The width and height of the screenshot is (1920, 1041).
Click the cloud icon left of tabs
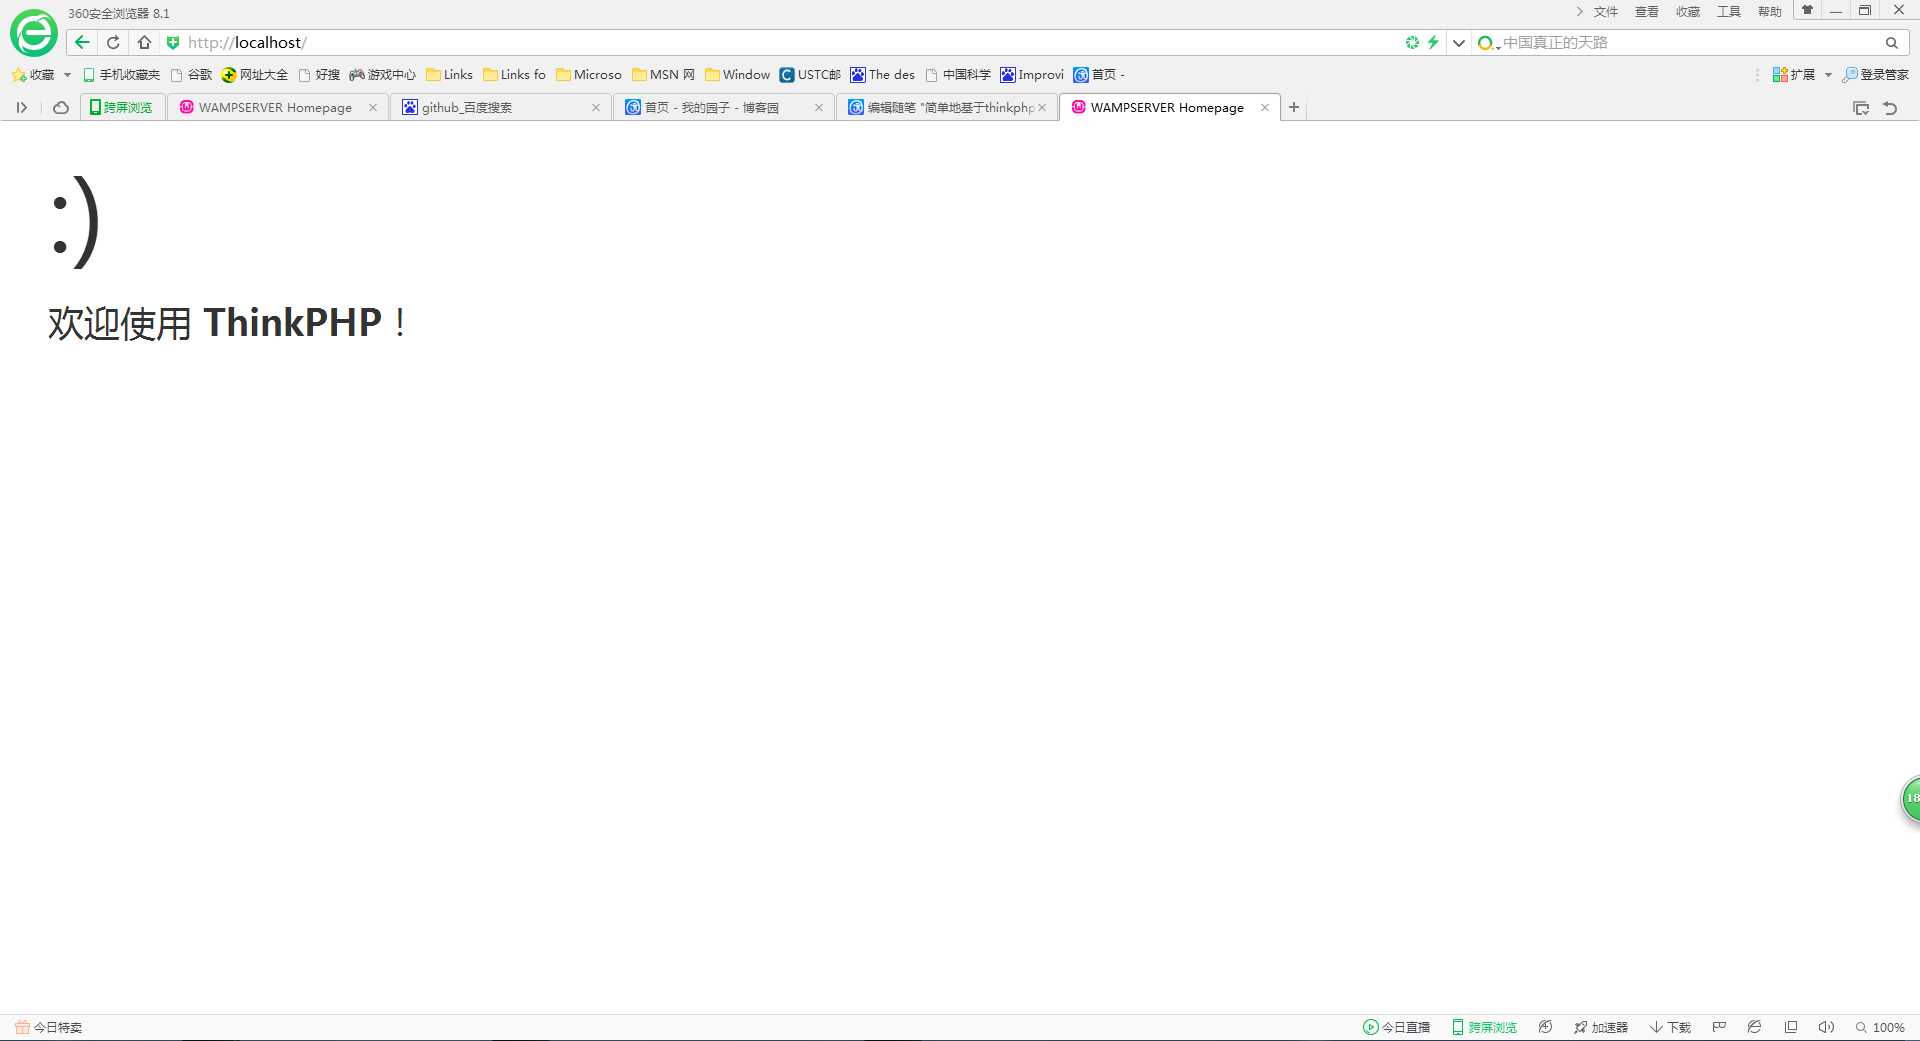[x=61, y=108]
